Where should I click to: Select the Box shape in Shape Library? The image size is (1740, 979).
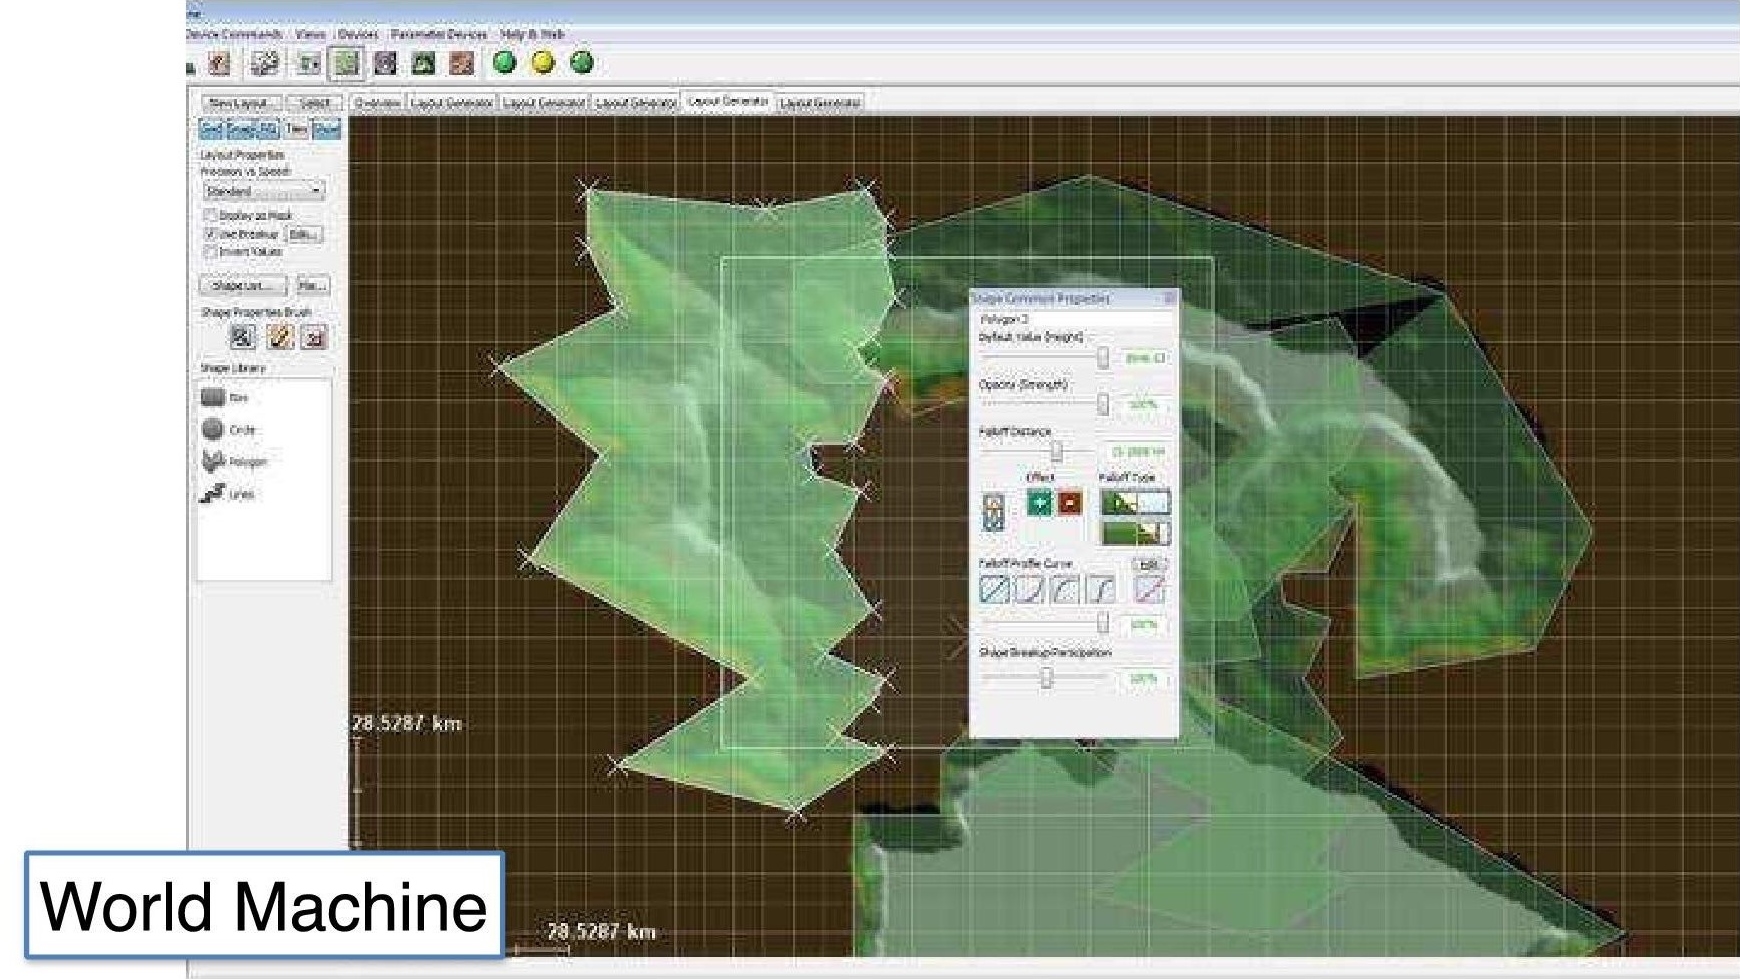(x=225, y=397)
